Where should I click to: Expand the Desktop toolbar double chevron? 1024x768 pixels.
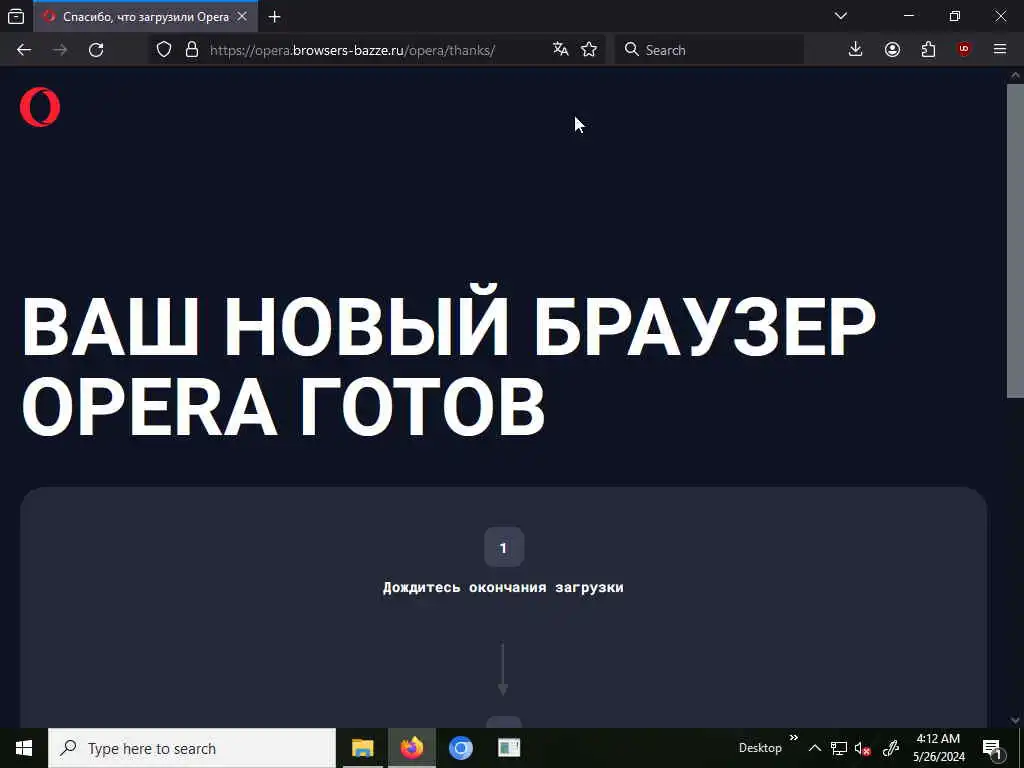click(x=793, y=738)
